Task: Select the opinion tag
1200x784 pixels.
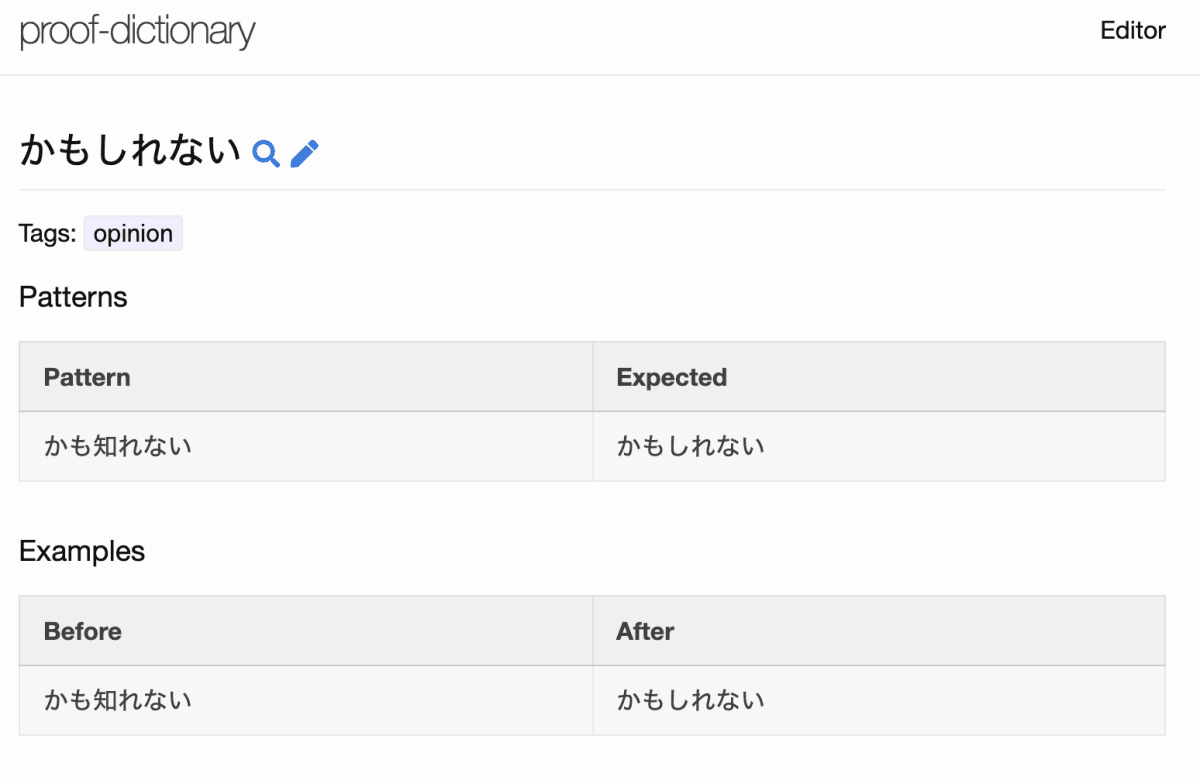Action: tap(133, 233)
